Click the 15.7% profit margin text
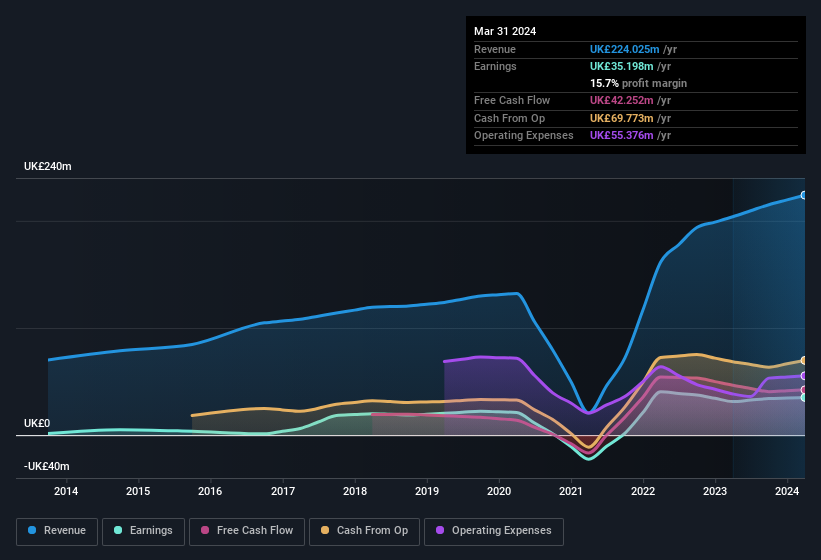The width and height of the screenshot is (821, 560). (x=638, y=83)
